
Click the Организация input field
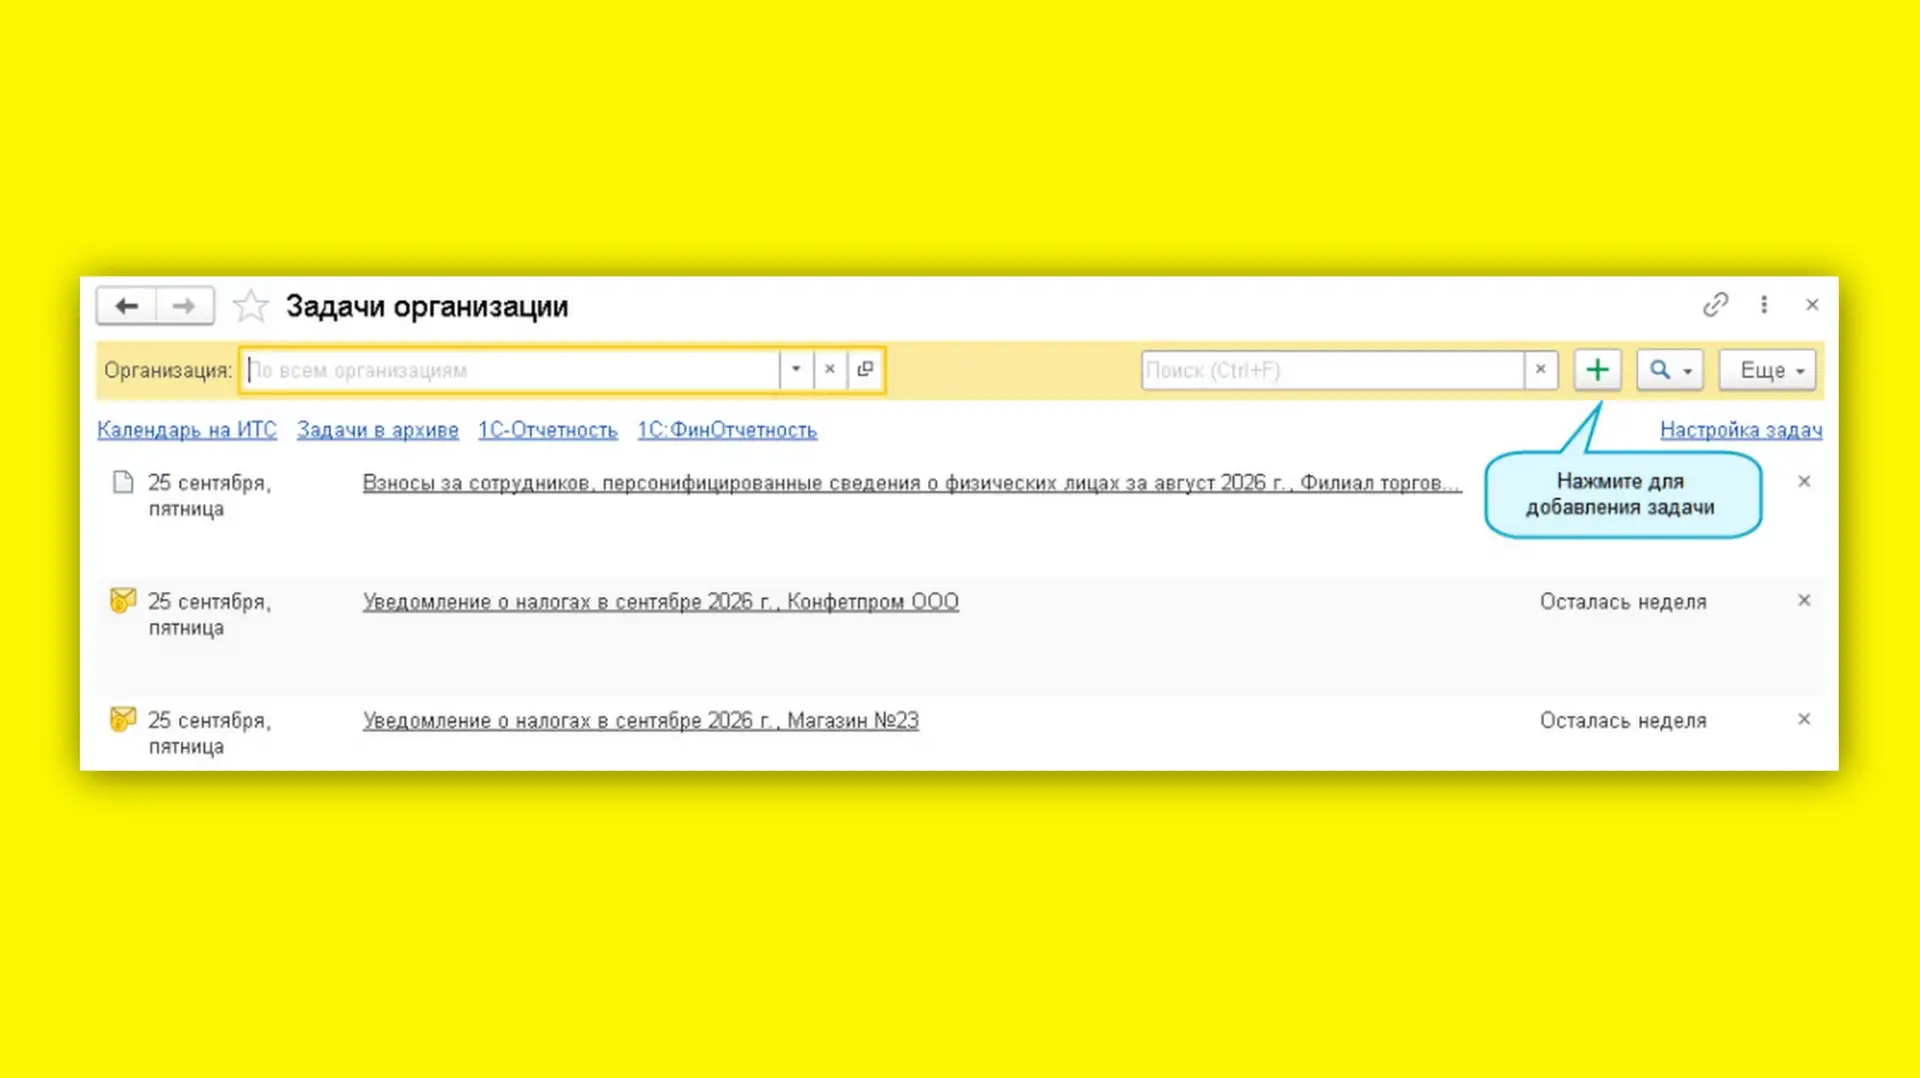click(512, 370)
